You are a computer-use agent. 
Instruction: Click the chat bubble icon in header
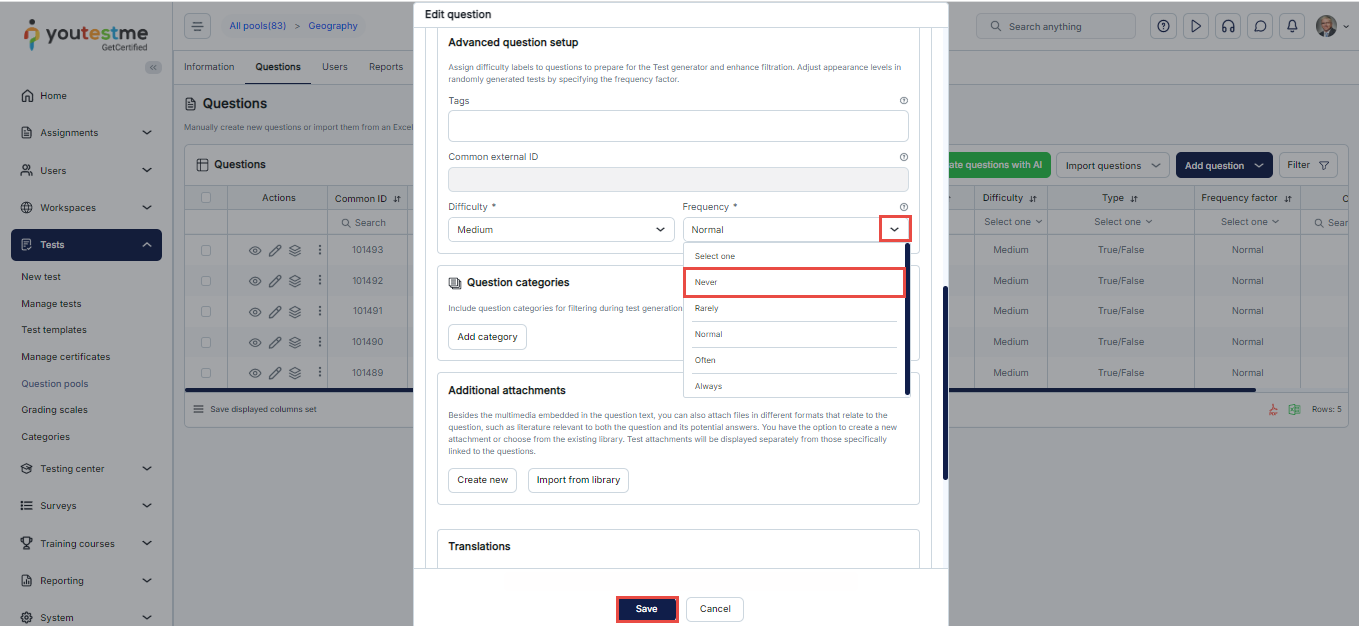pyautogui.click(x=1261, y=27)
